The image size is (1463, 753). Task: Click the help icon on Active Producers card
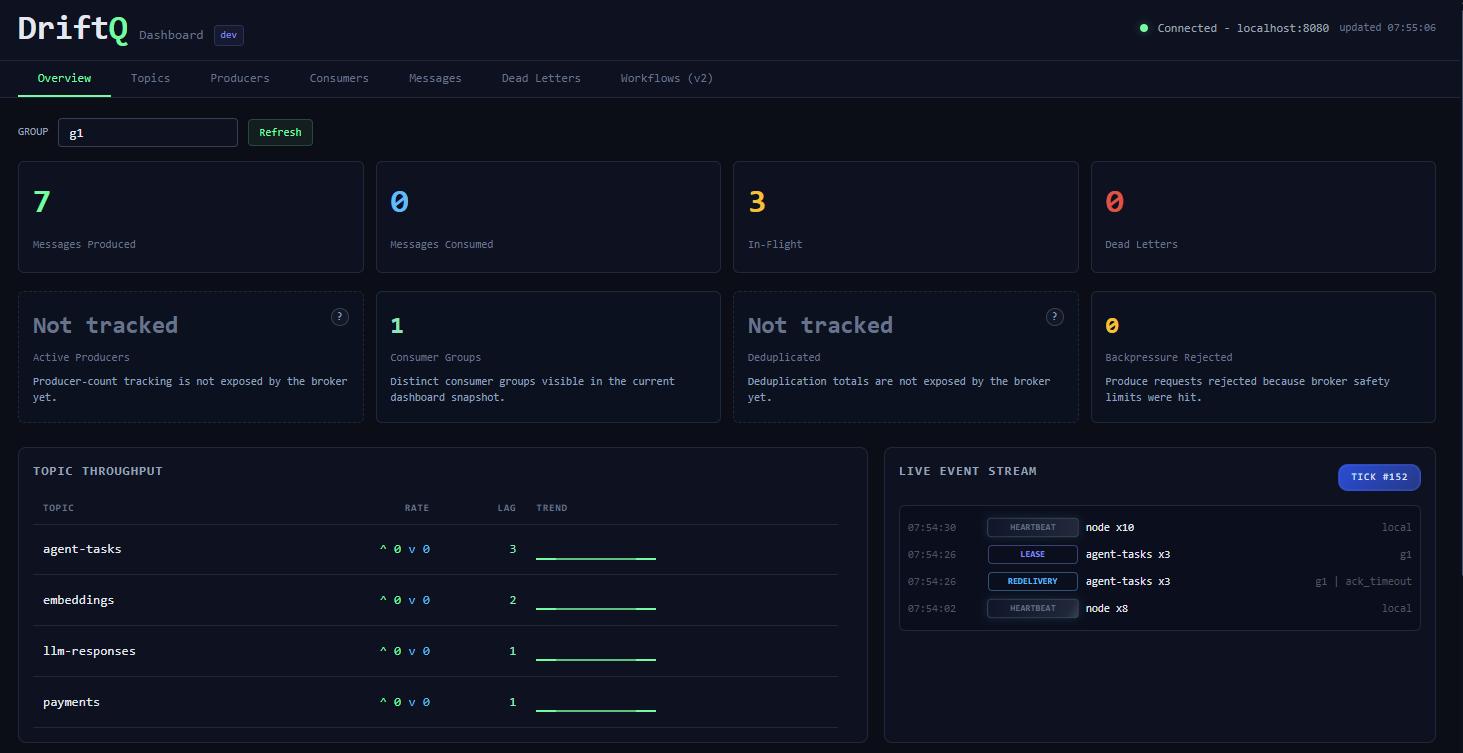pos(340,317)
